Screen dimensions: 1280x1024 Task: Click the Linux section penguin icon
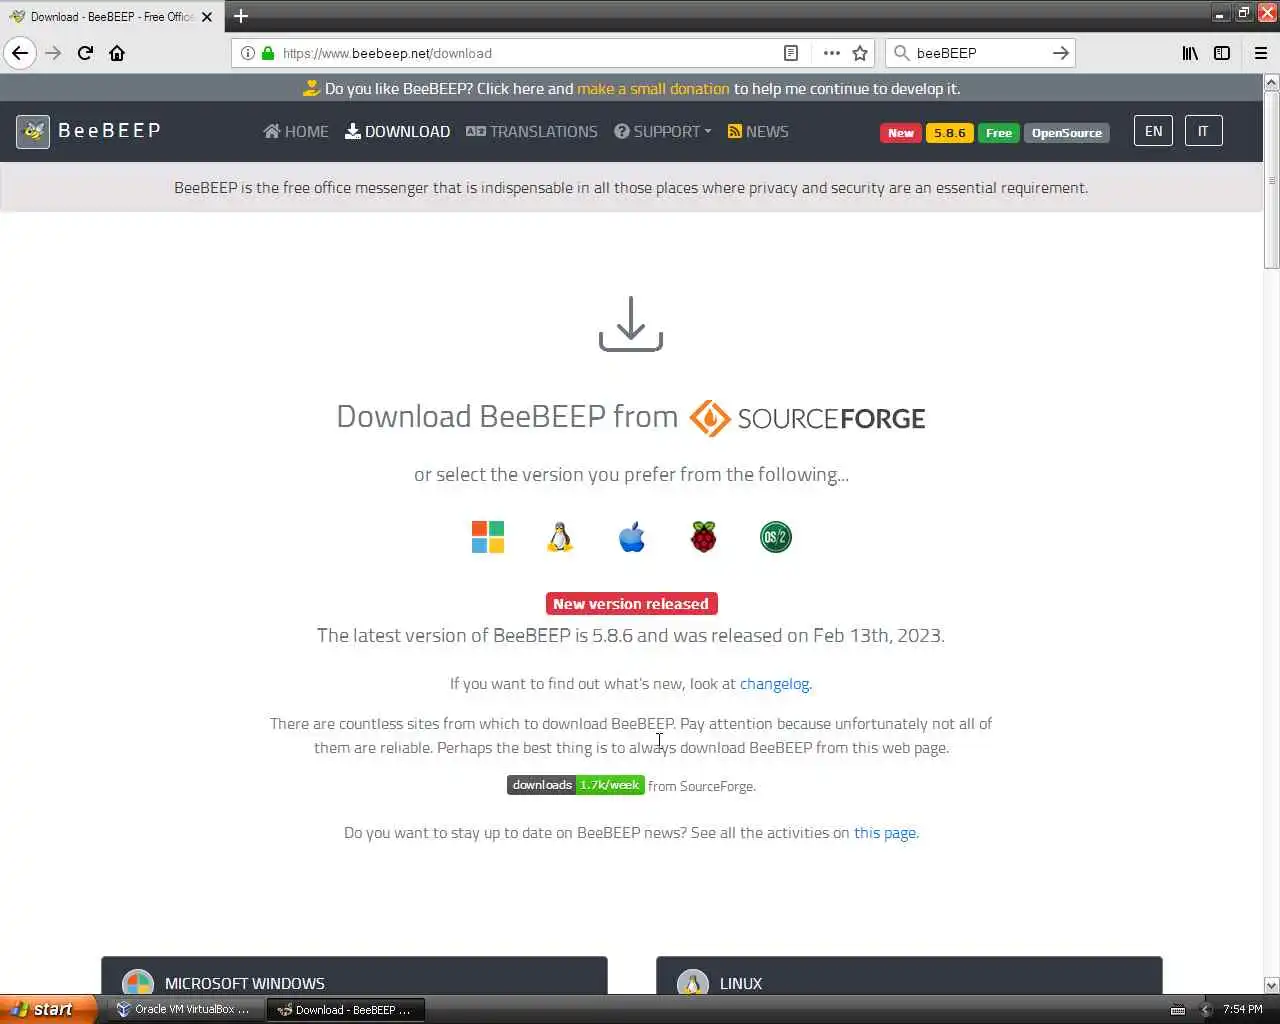[692, 982]
